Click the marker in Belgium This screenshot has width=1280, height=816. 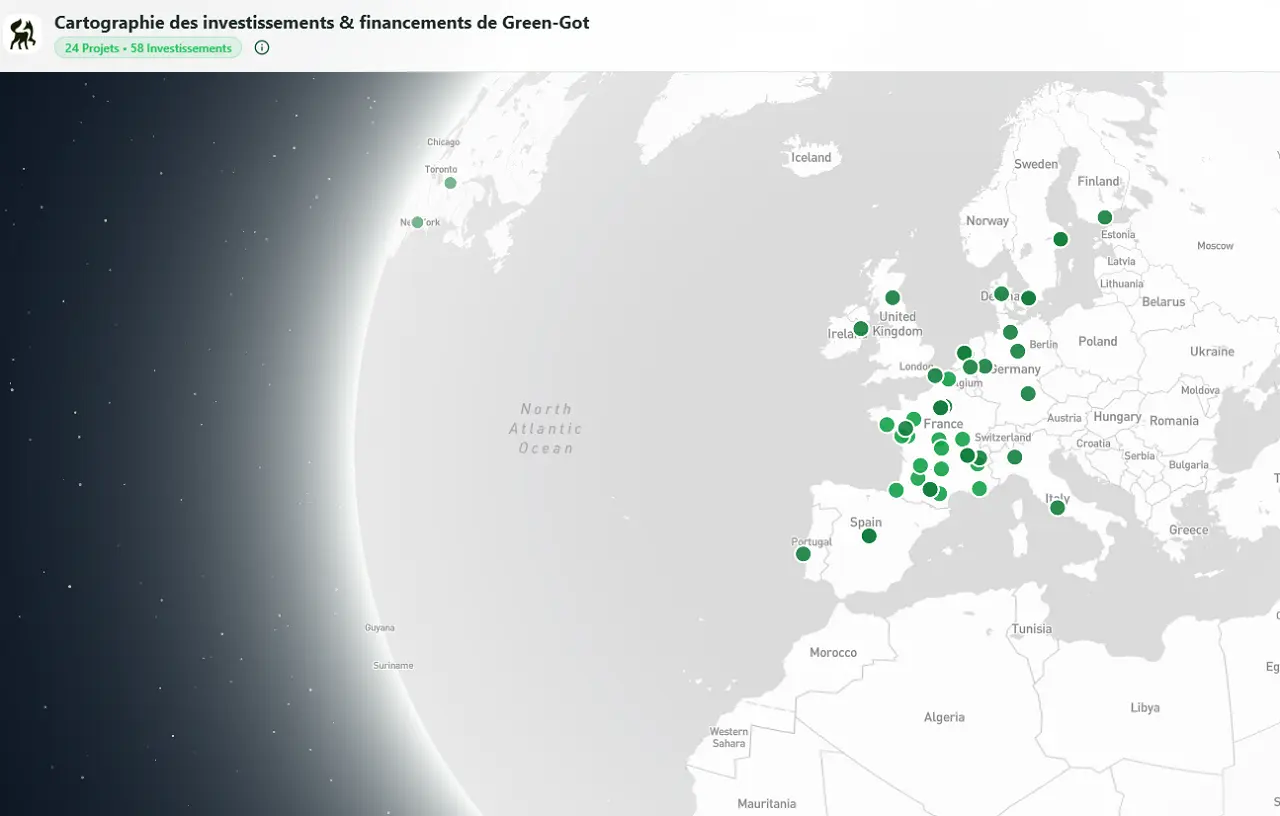point(947,377)
